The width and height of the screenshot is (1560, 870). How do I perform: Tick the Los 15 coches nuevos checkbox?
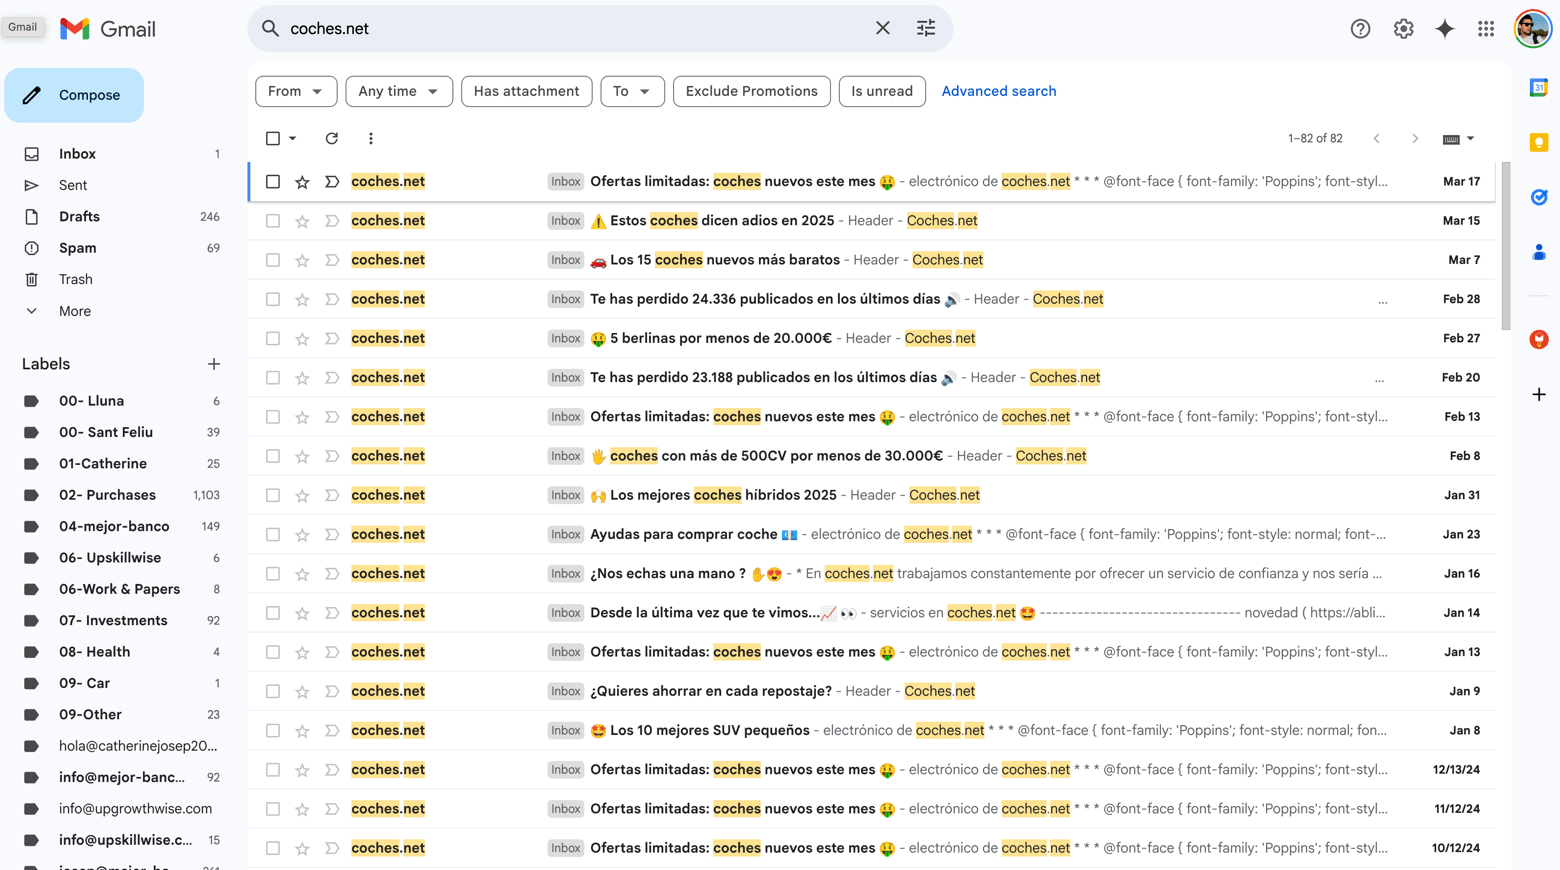tap(273, 260)
